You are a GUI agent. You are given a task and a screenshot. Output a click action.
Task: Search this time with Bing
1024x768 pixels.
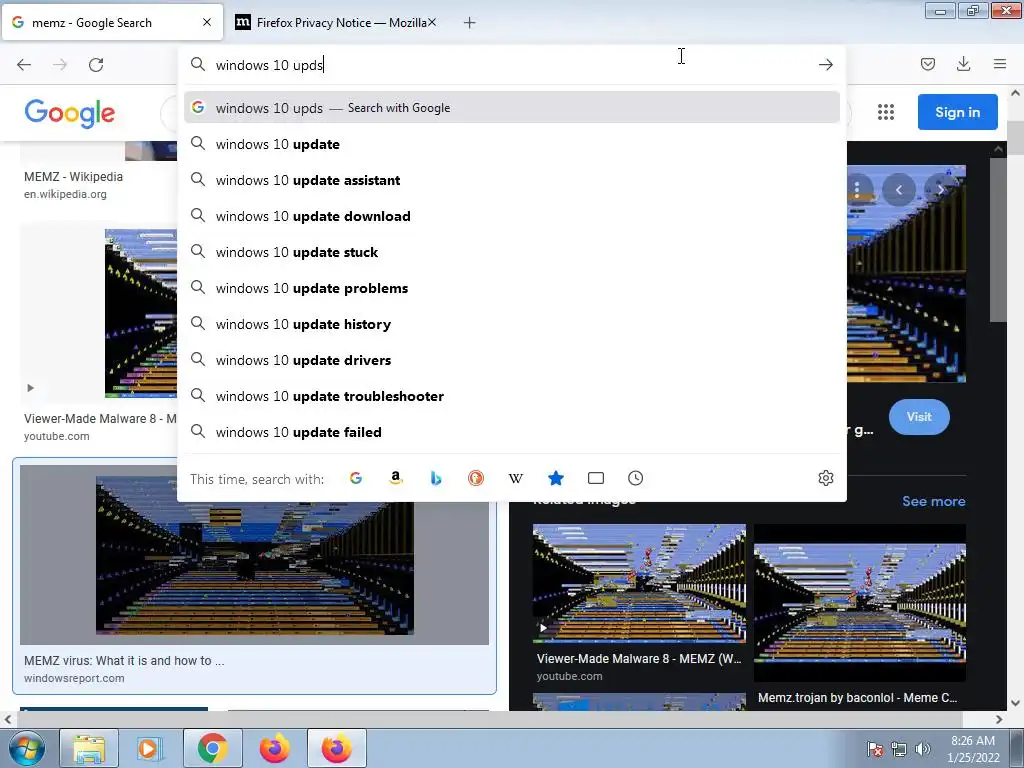coord(436,479)
